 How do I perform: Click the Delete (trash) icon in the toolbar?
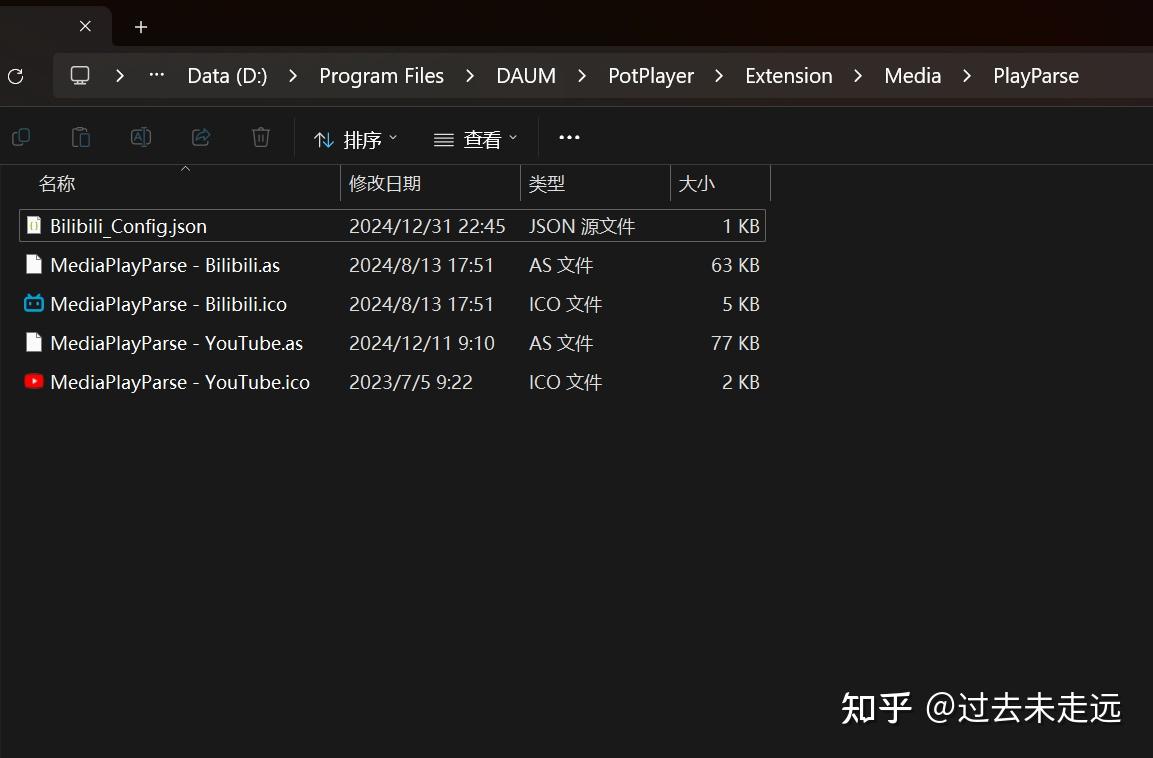(x=261, y=137)
